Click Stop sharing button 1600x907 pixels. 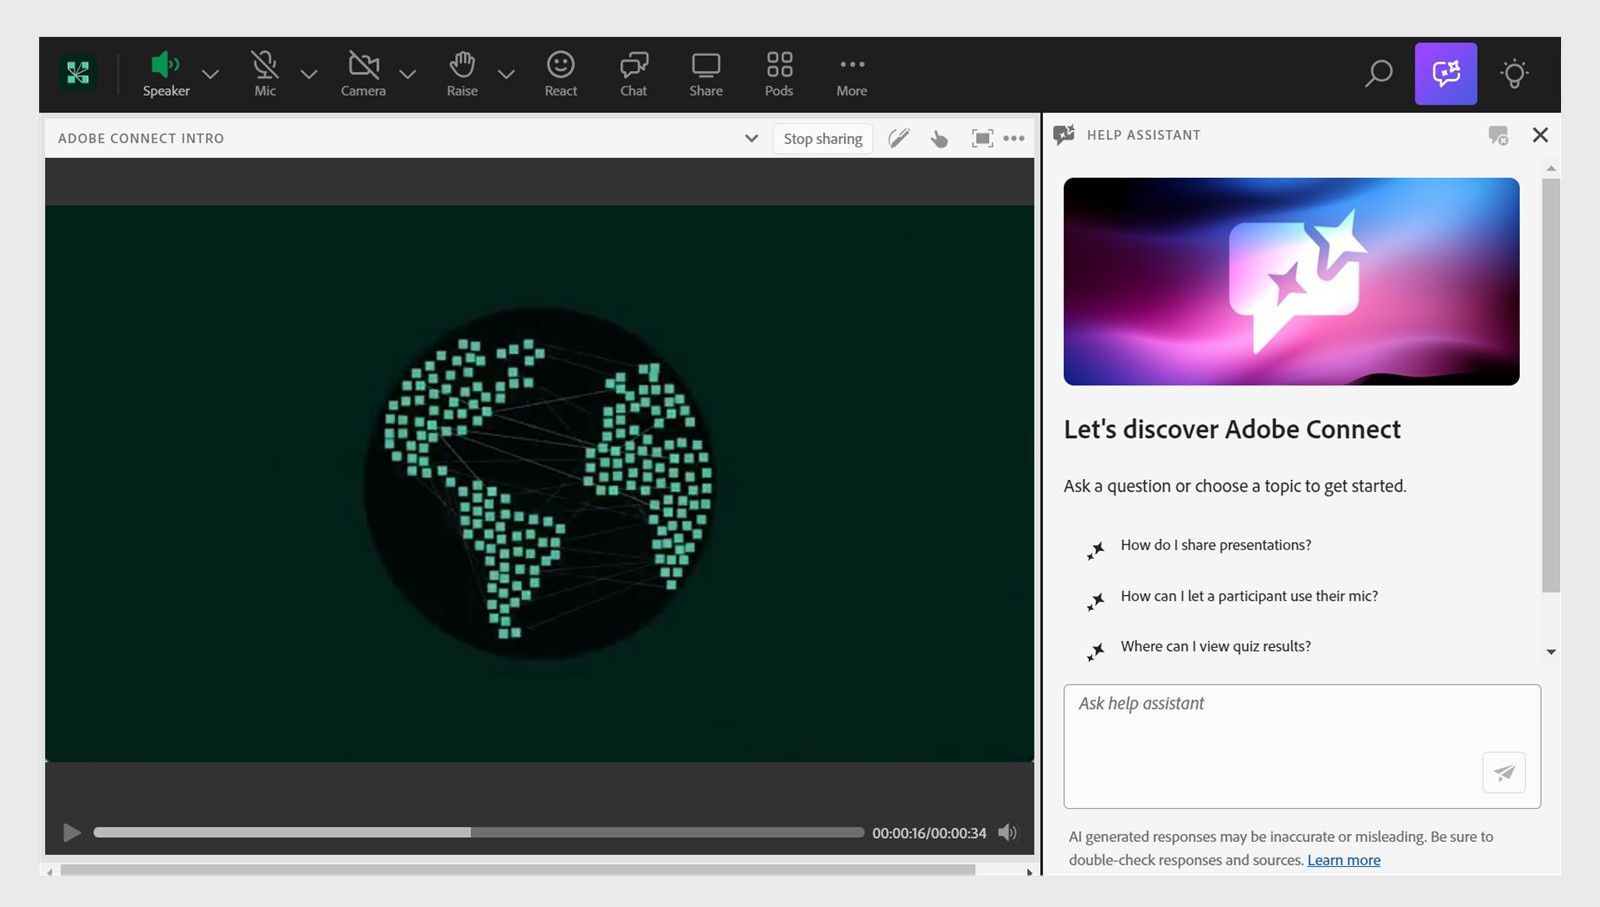[823, 139]
